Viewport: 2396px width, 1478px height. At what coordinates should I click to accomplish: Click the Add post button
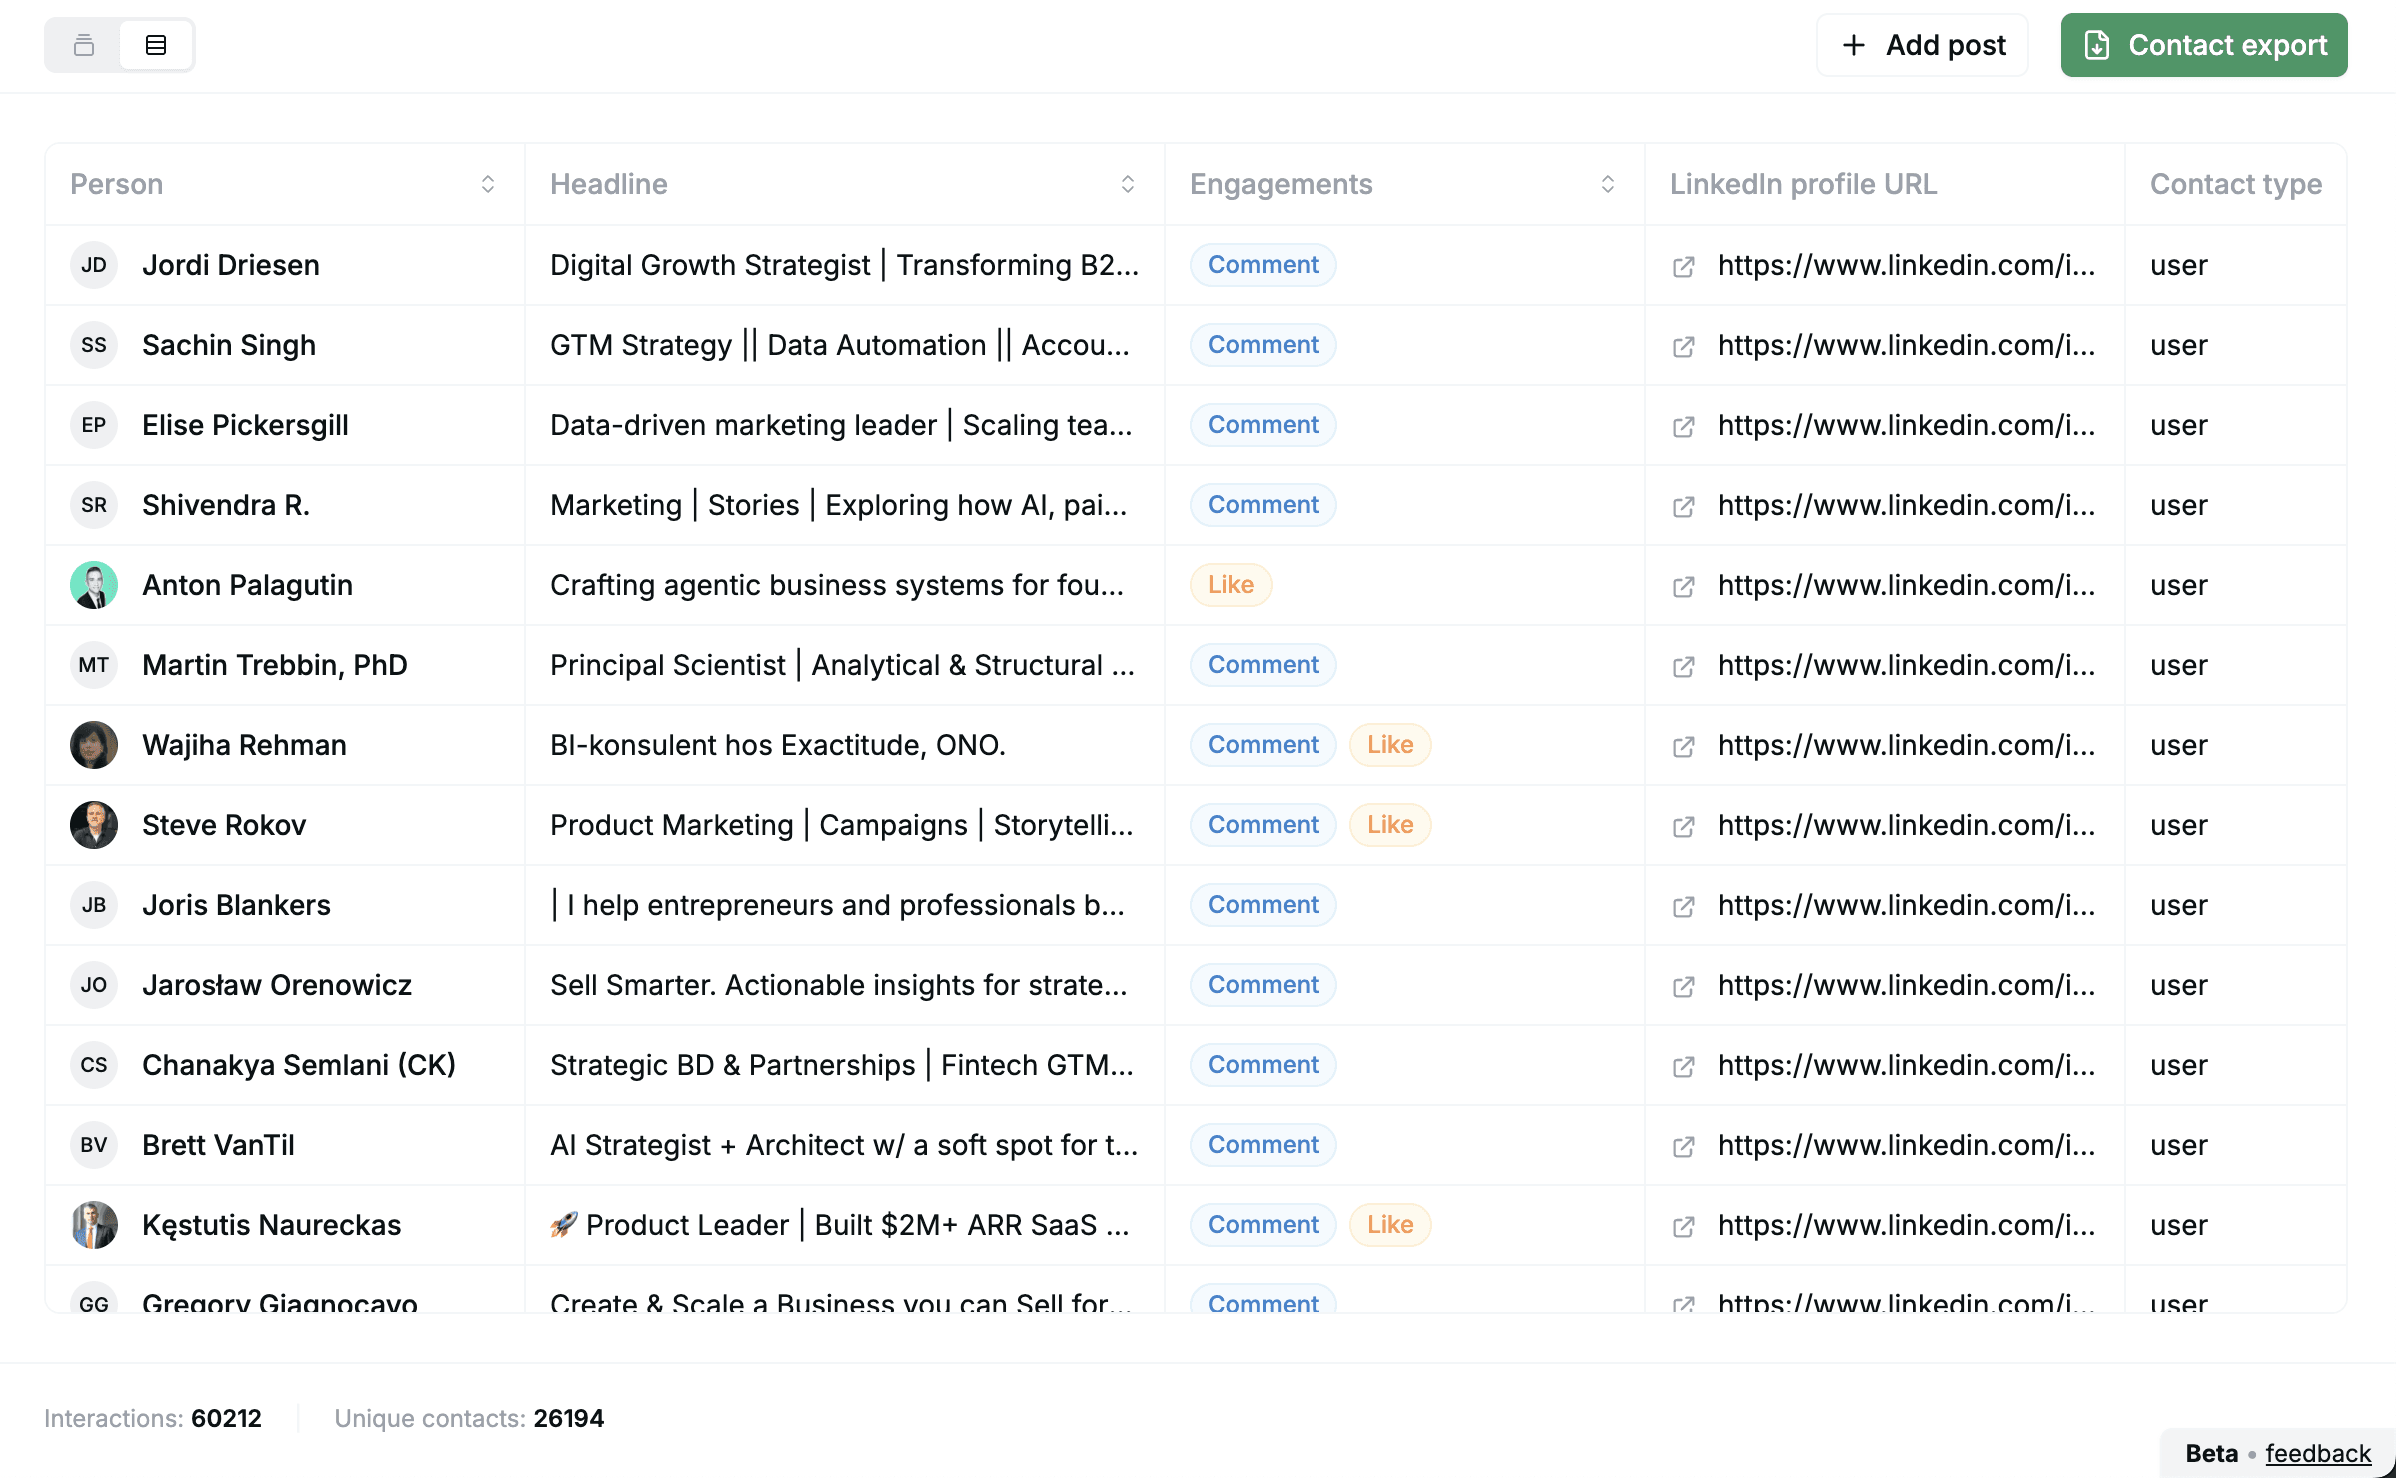[x=1922, y=45]
